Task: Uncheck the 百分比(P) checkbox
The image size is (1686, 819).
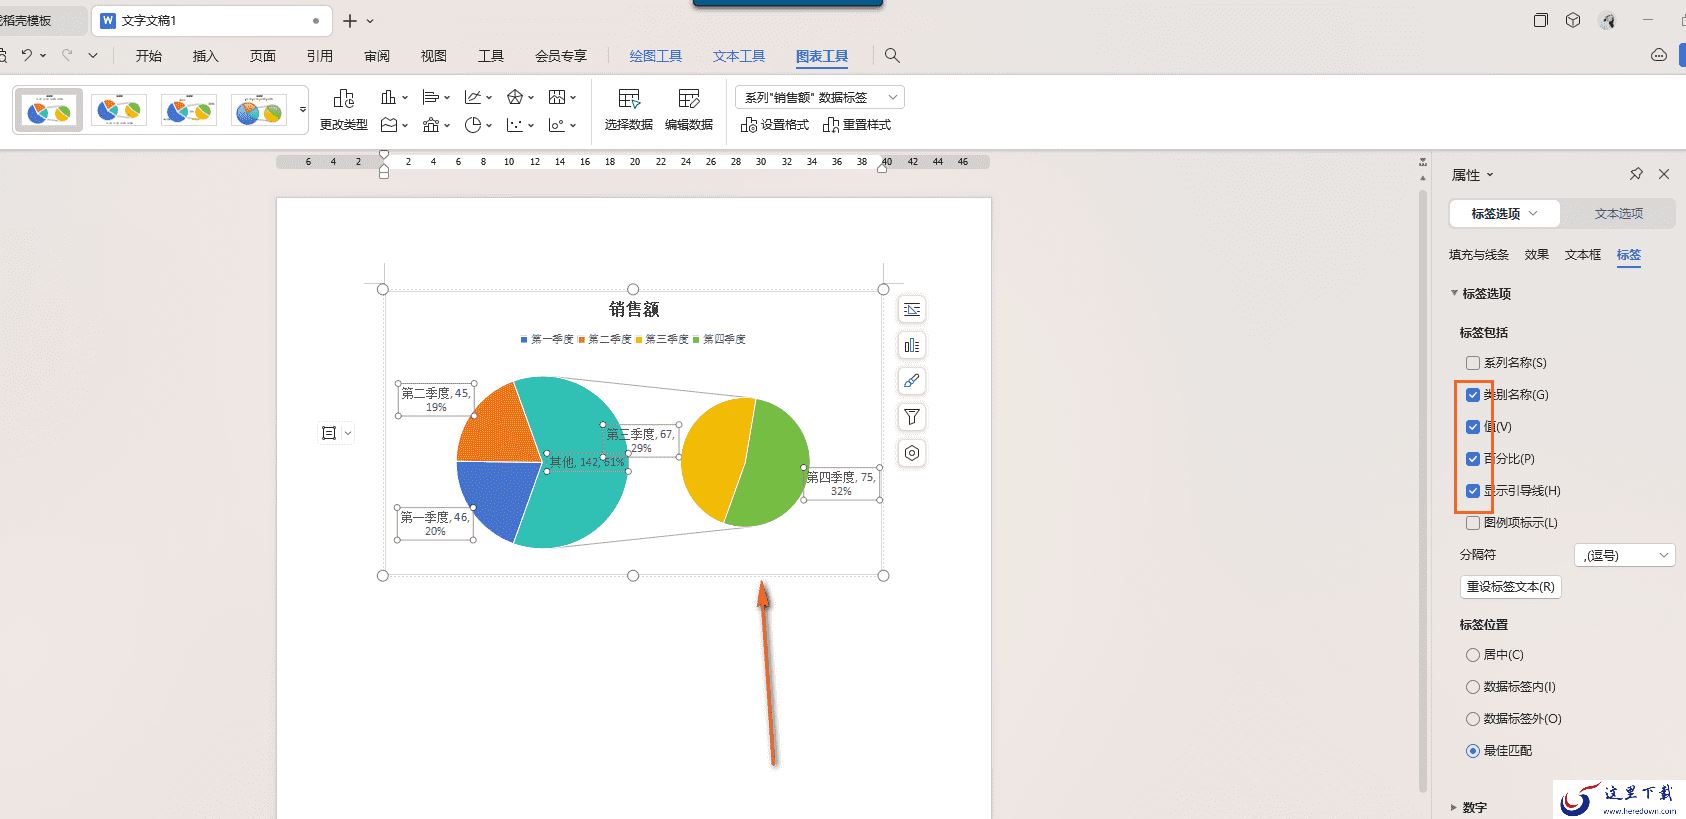Action: click(x=1472, y=459)
